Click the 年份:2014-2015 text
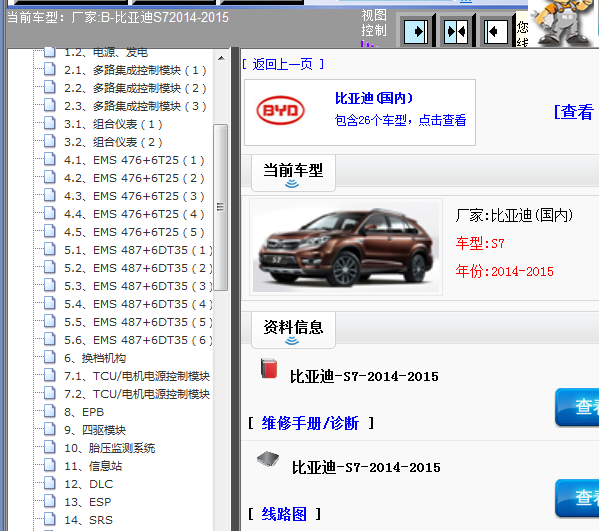 click(504, 271)
